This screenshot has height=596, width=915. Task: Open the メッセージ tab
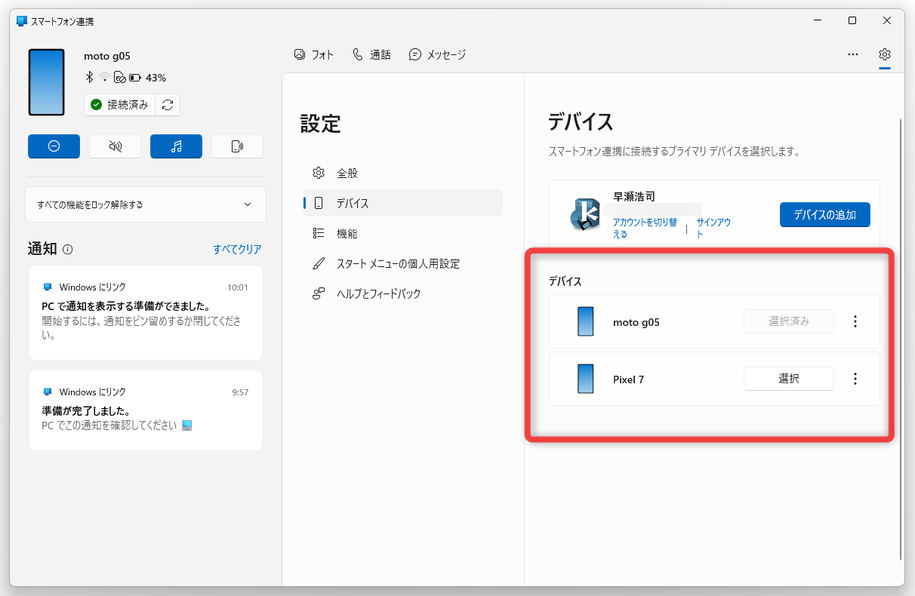click(438, 55)
